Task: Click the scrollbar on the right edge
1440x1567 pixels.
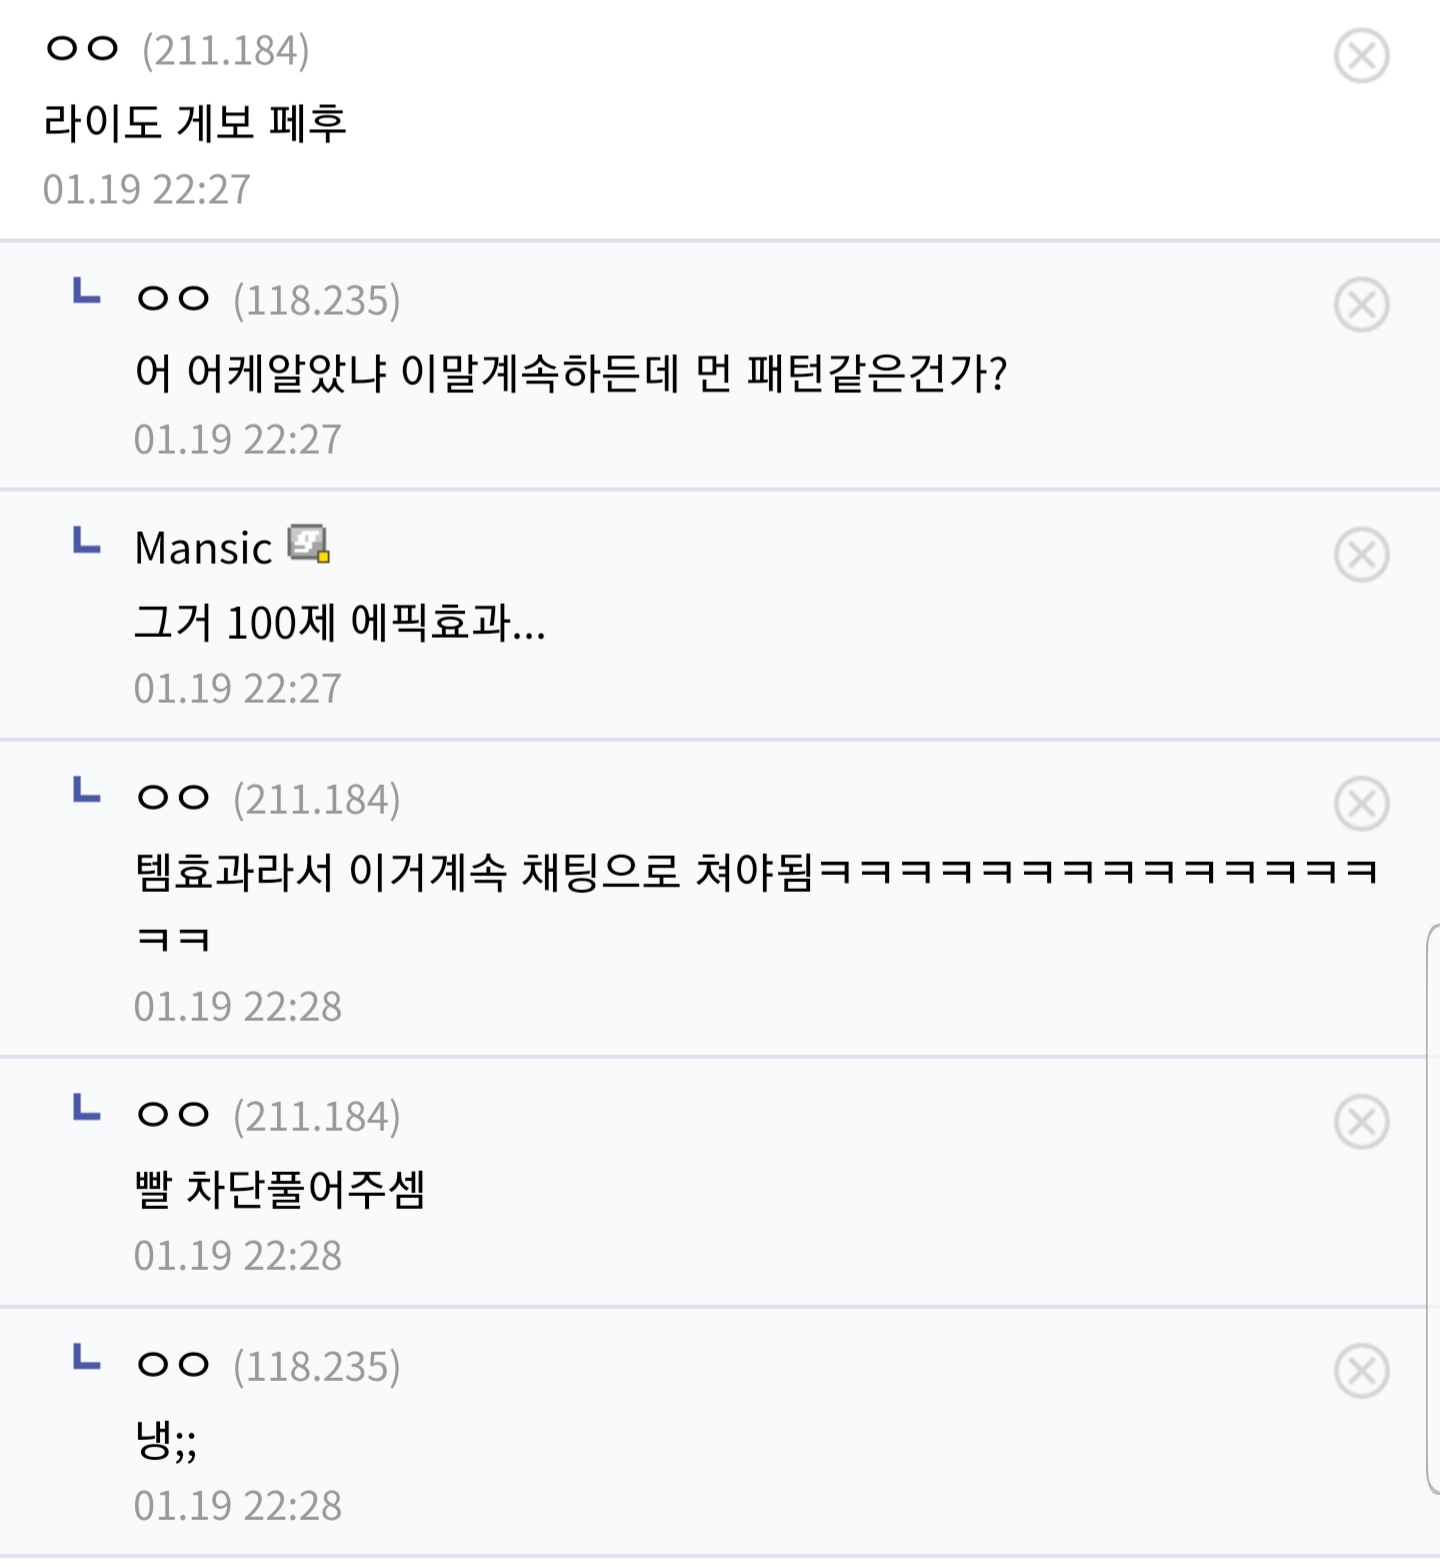Action: pos(1432,1210)
